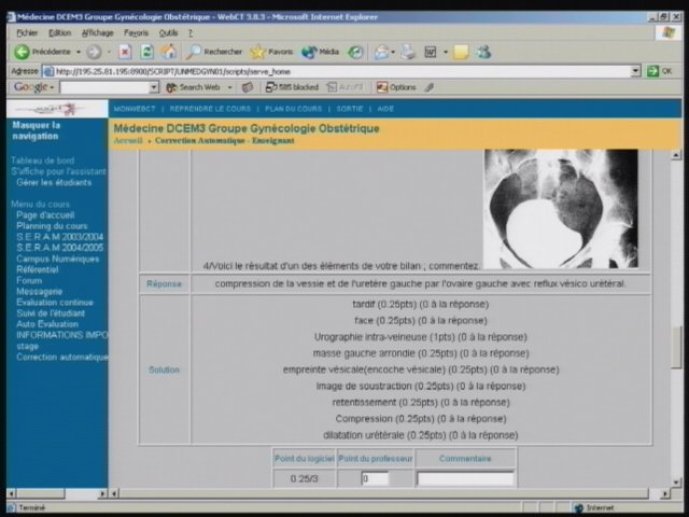Click the address URL field

point(338,71)
